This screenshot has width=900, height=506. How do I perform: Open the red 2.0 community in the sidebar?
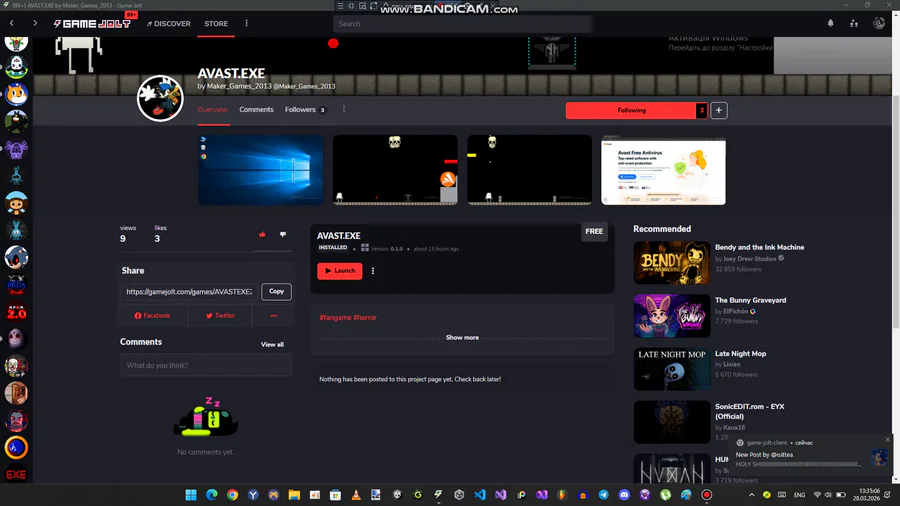[16, 312]
